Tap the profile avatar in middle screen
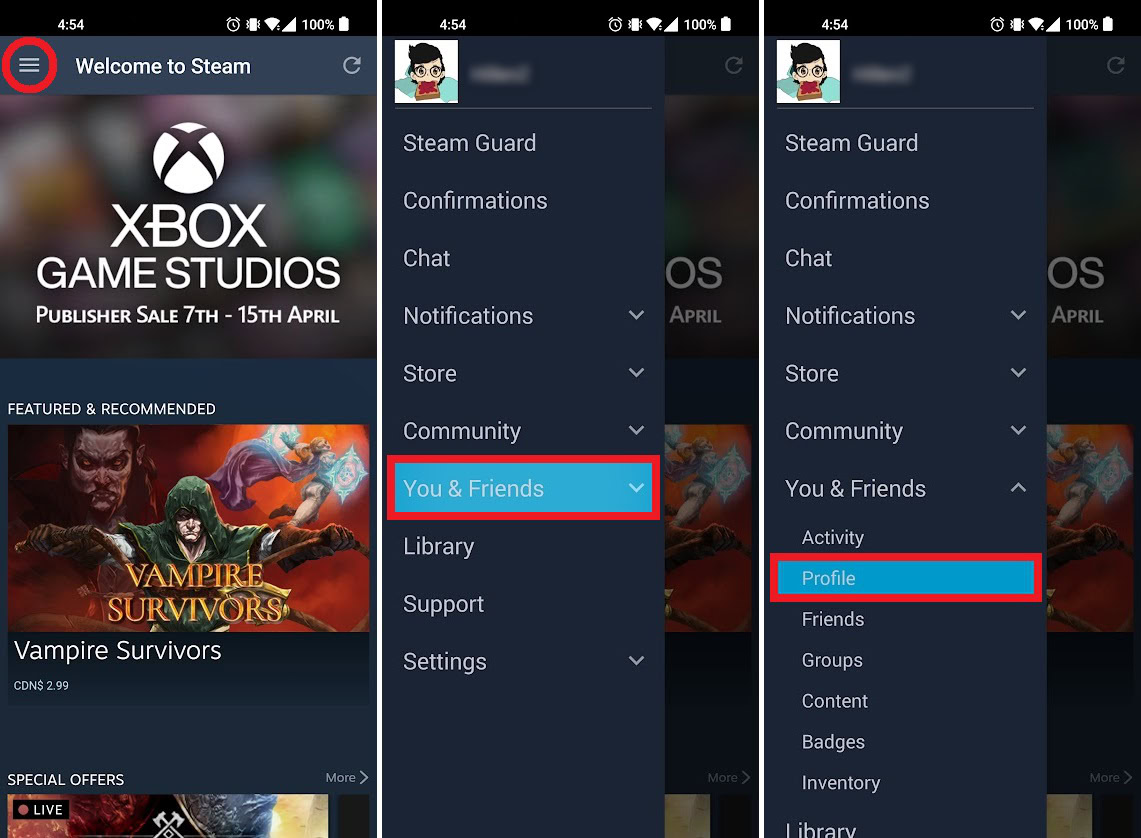 (x=426, y=71)
